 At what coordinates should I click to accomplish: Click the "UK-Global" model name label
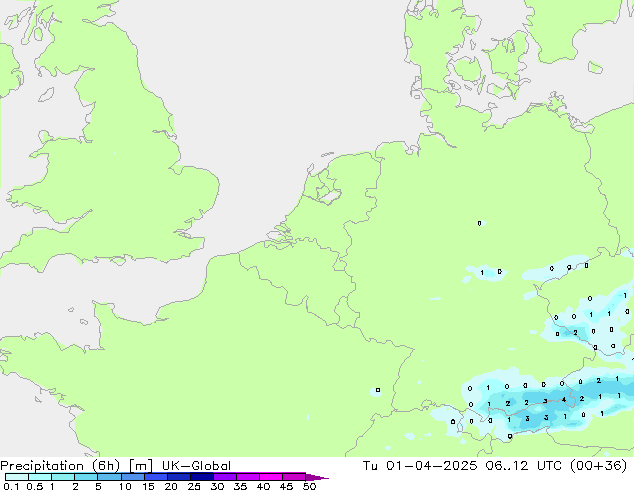point(196,466)
